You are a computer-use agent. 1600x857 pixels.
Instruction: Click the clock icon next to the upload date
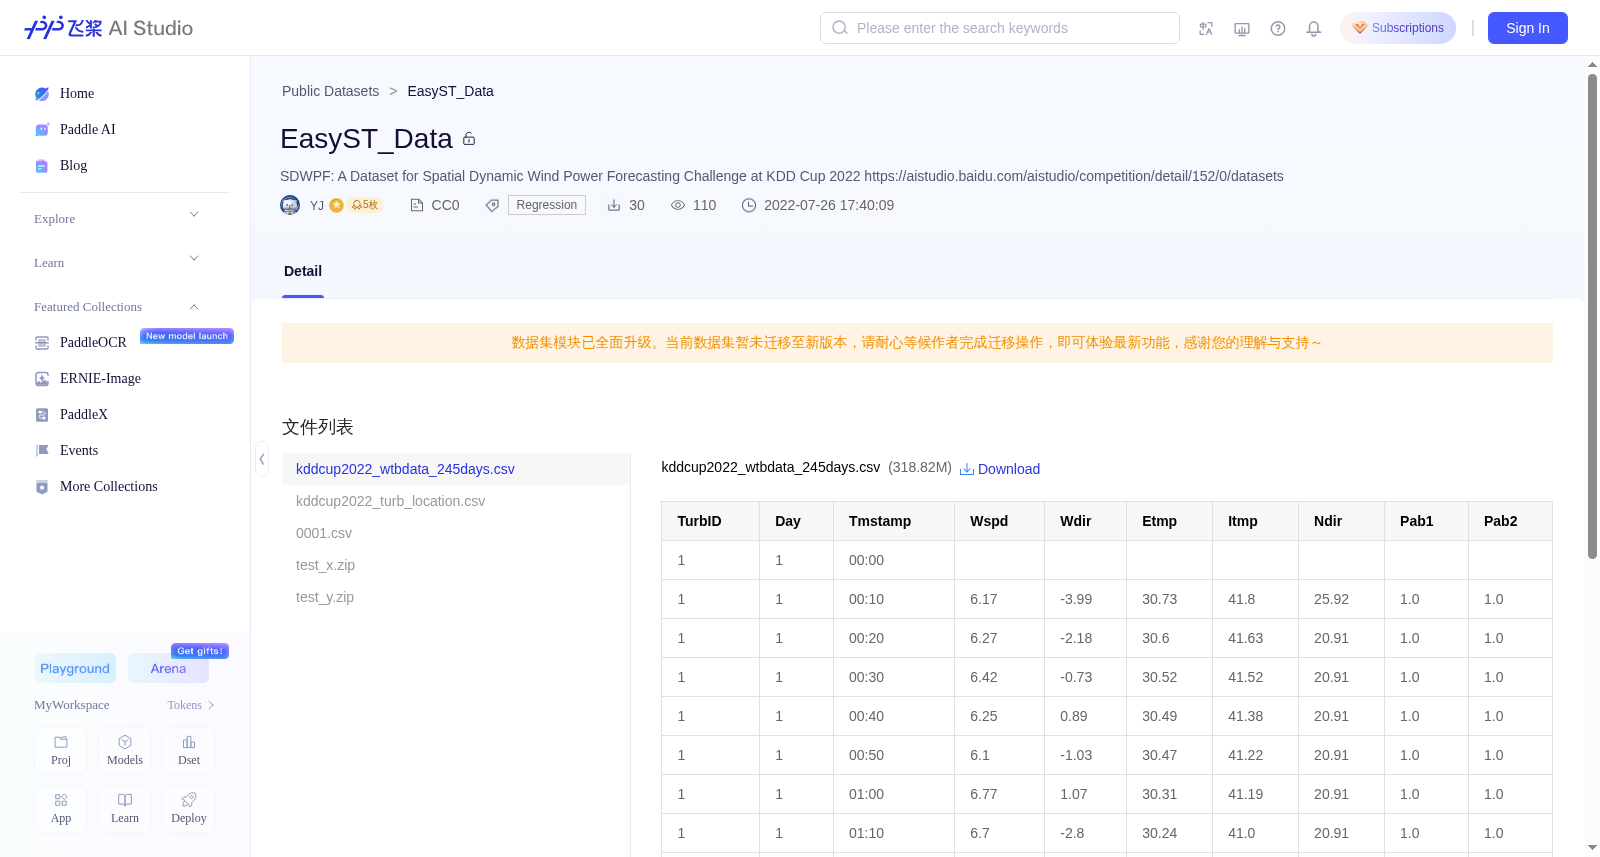(x=749, y=205)
